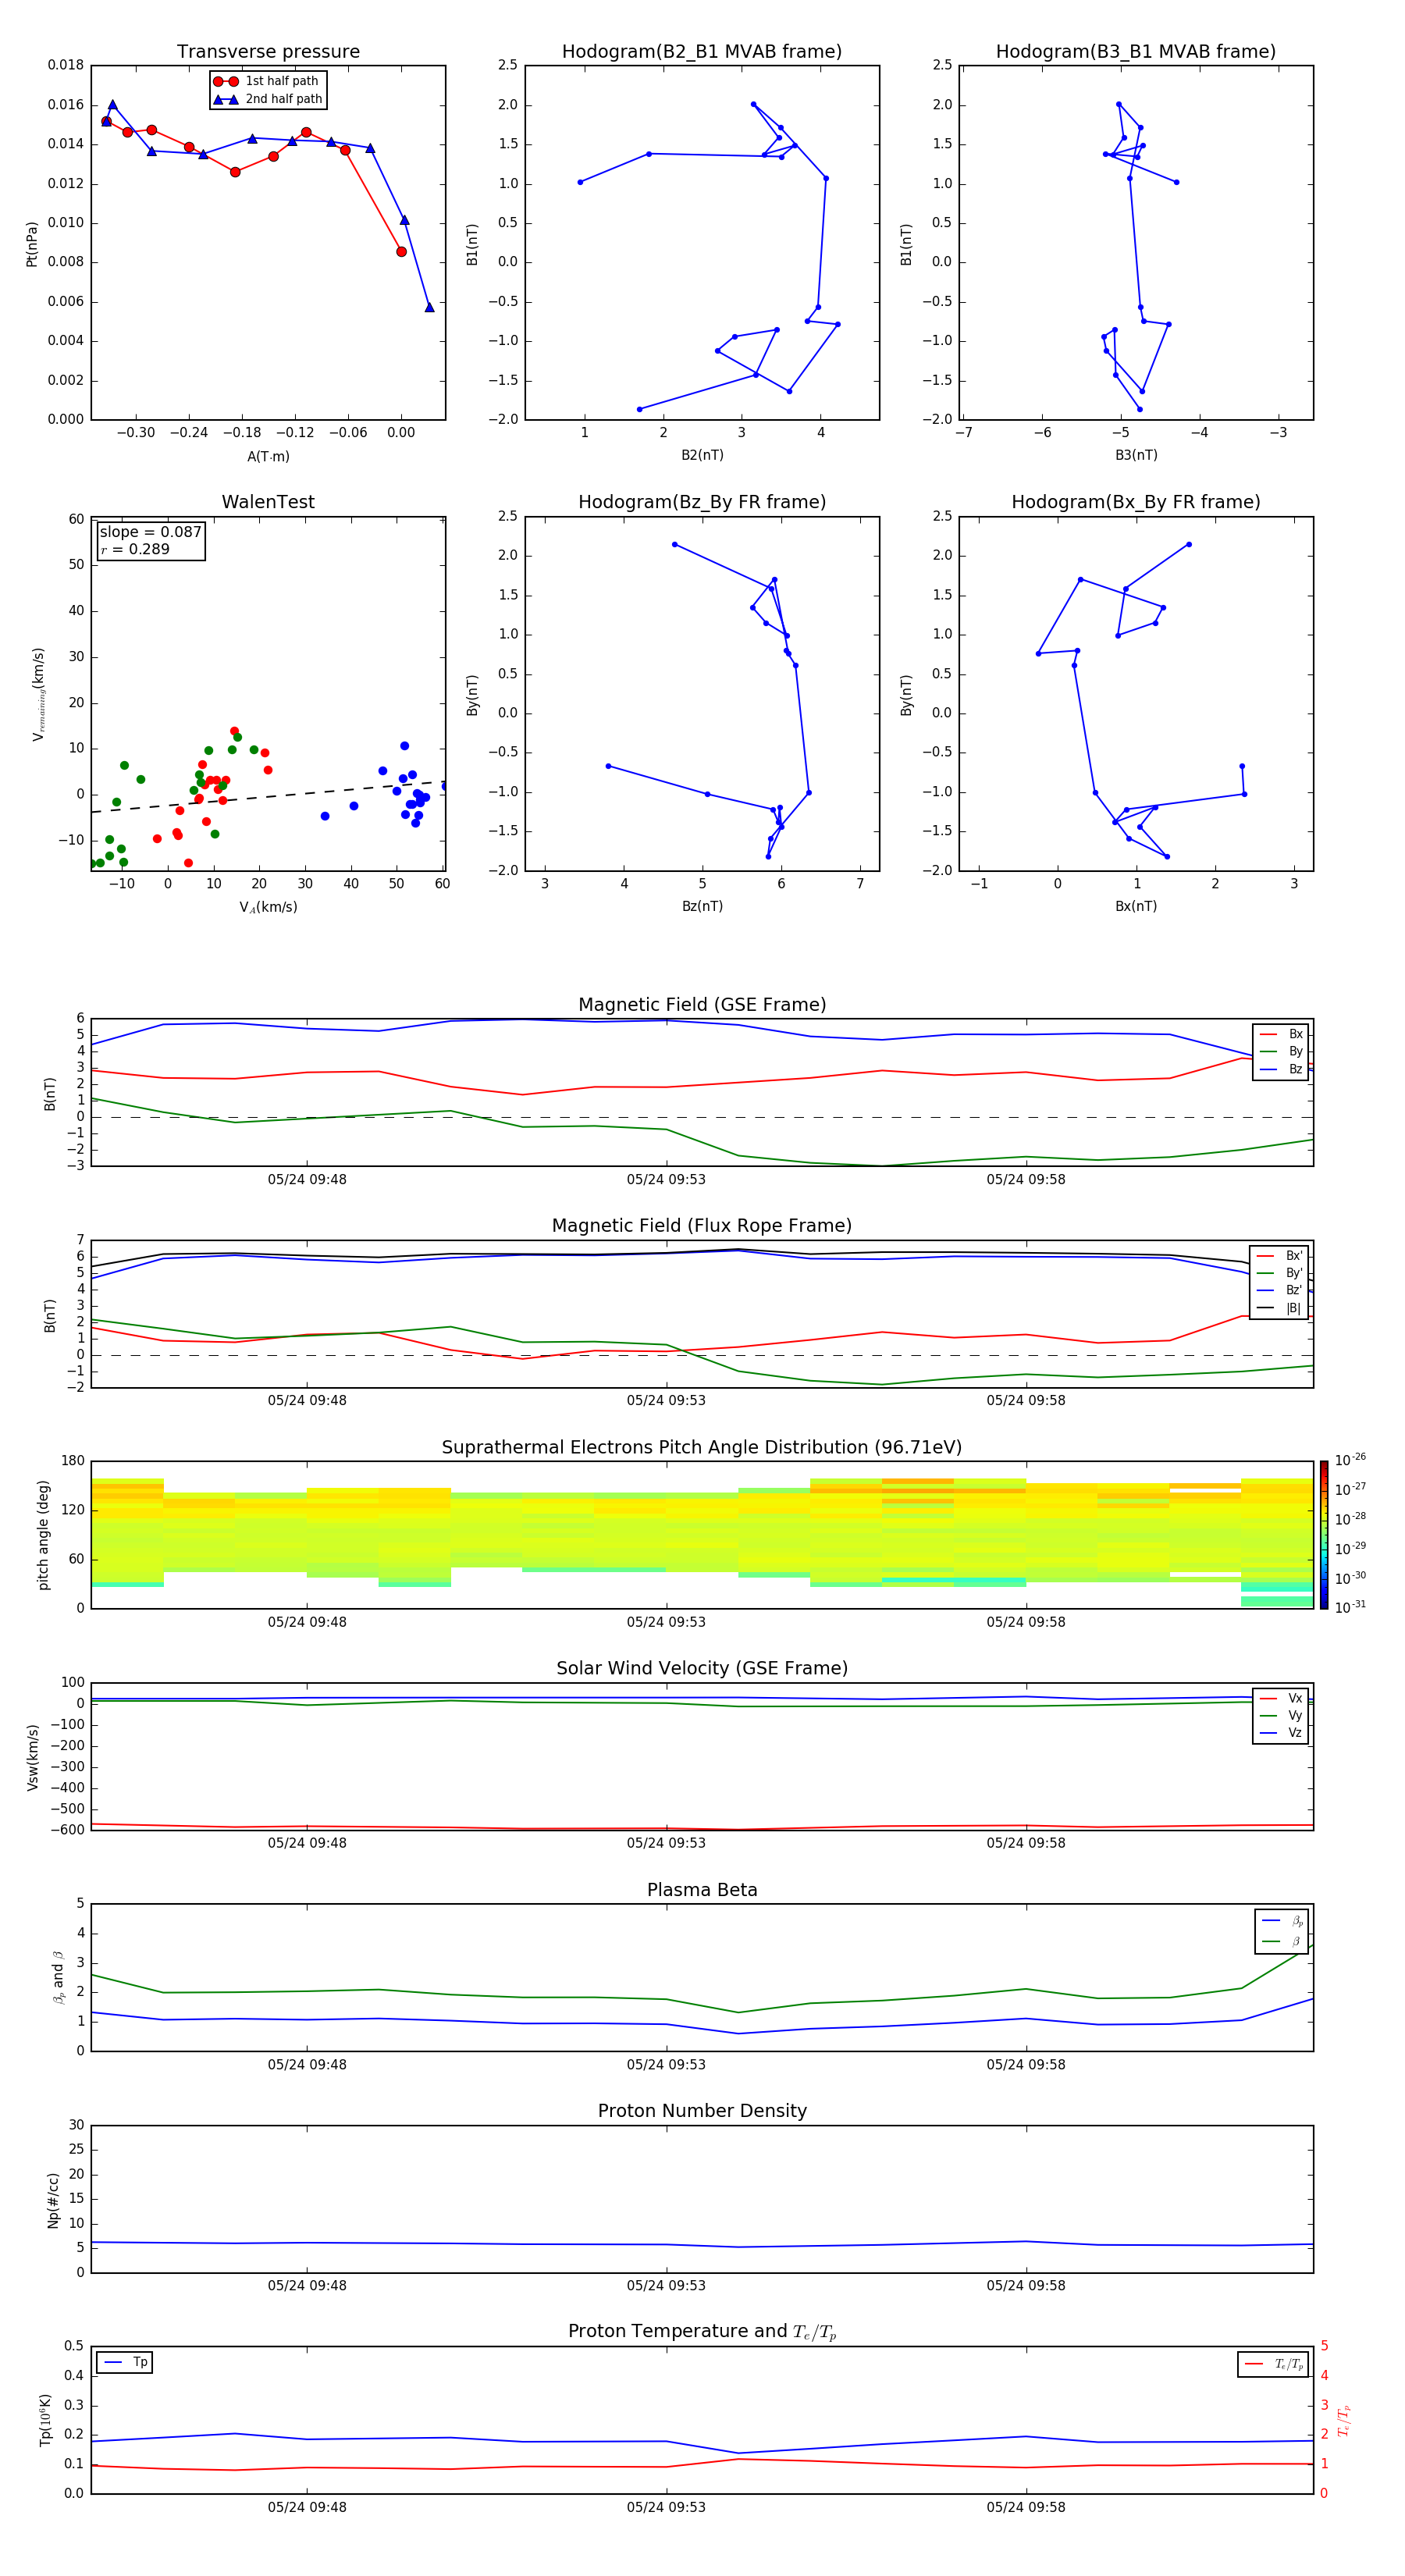Click the 'pitch angle (deg)' axis label
The height and width of the screenshot is (2576, 1405).
click(x=43, y=1535)
